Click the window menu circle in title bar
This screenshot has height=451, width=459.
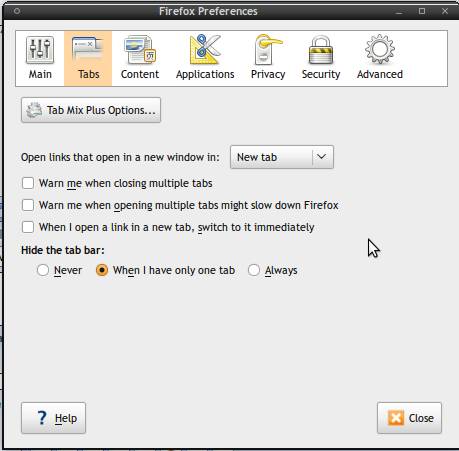(x=17, y=11)
